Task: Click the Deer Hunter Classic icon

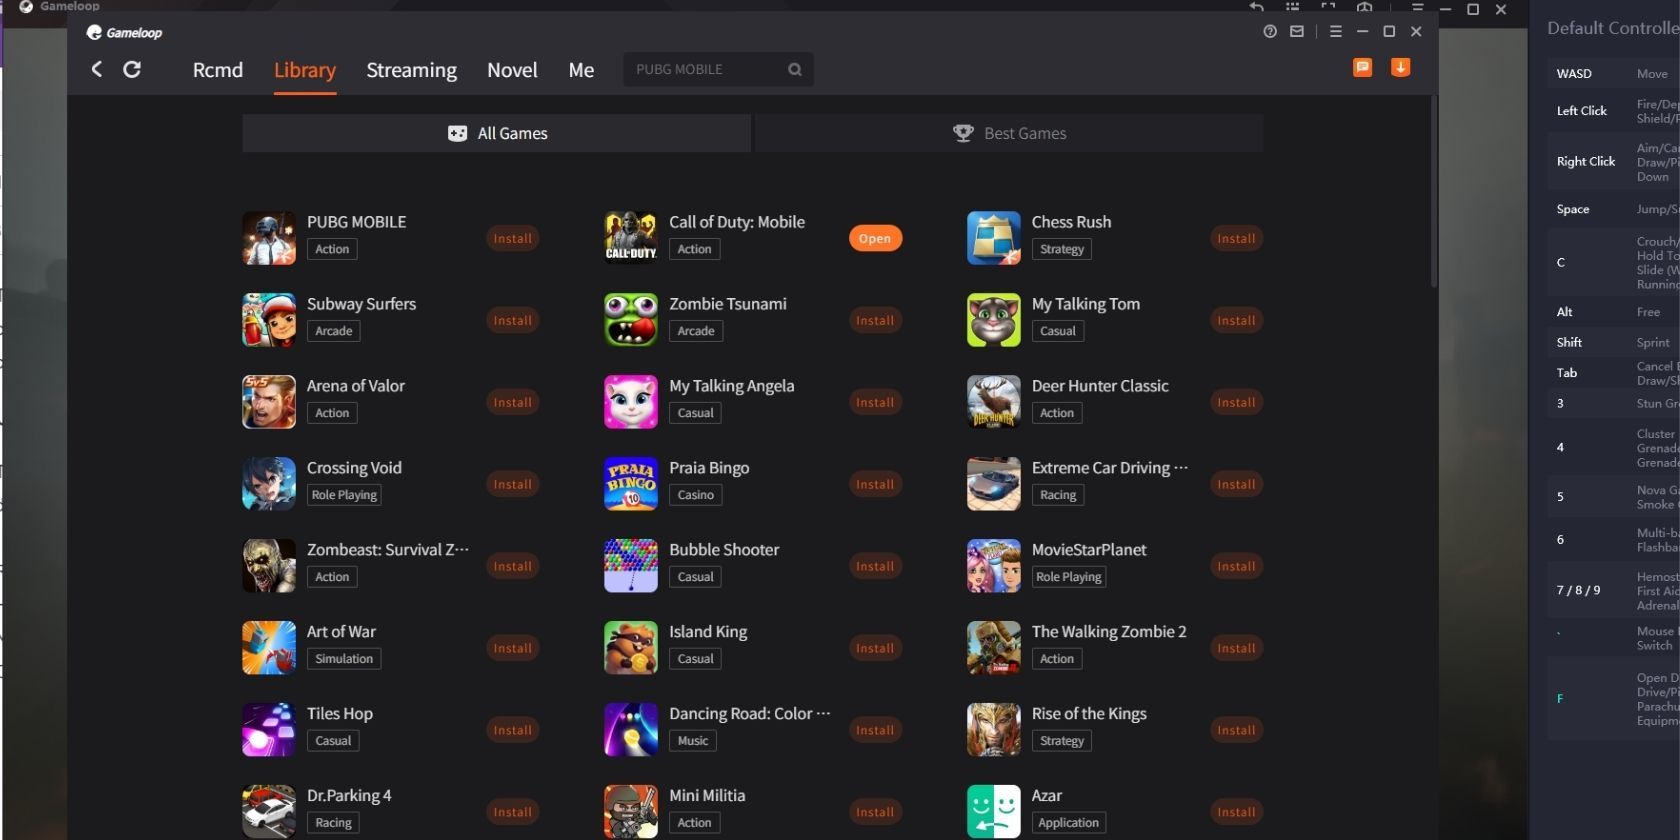Action: pyautogui.click(x=994, y=402)
